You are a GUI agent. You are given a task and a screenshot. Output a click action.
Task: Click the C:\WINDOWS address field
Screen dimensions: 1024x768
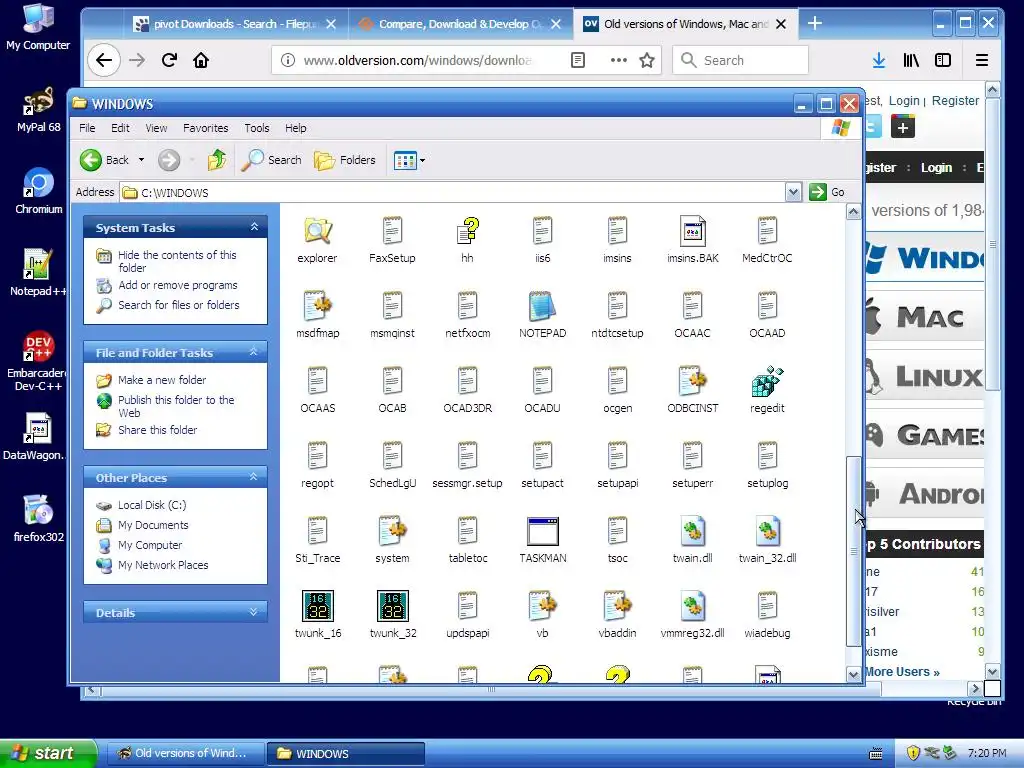click(453, 193)
